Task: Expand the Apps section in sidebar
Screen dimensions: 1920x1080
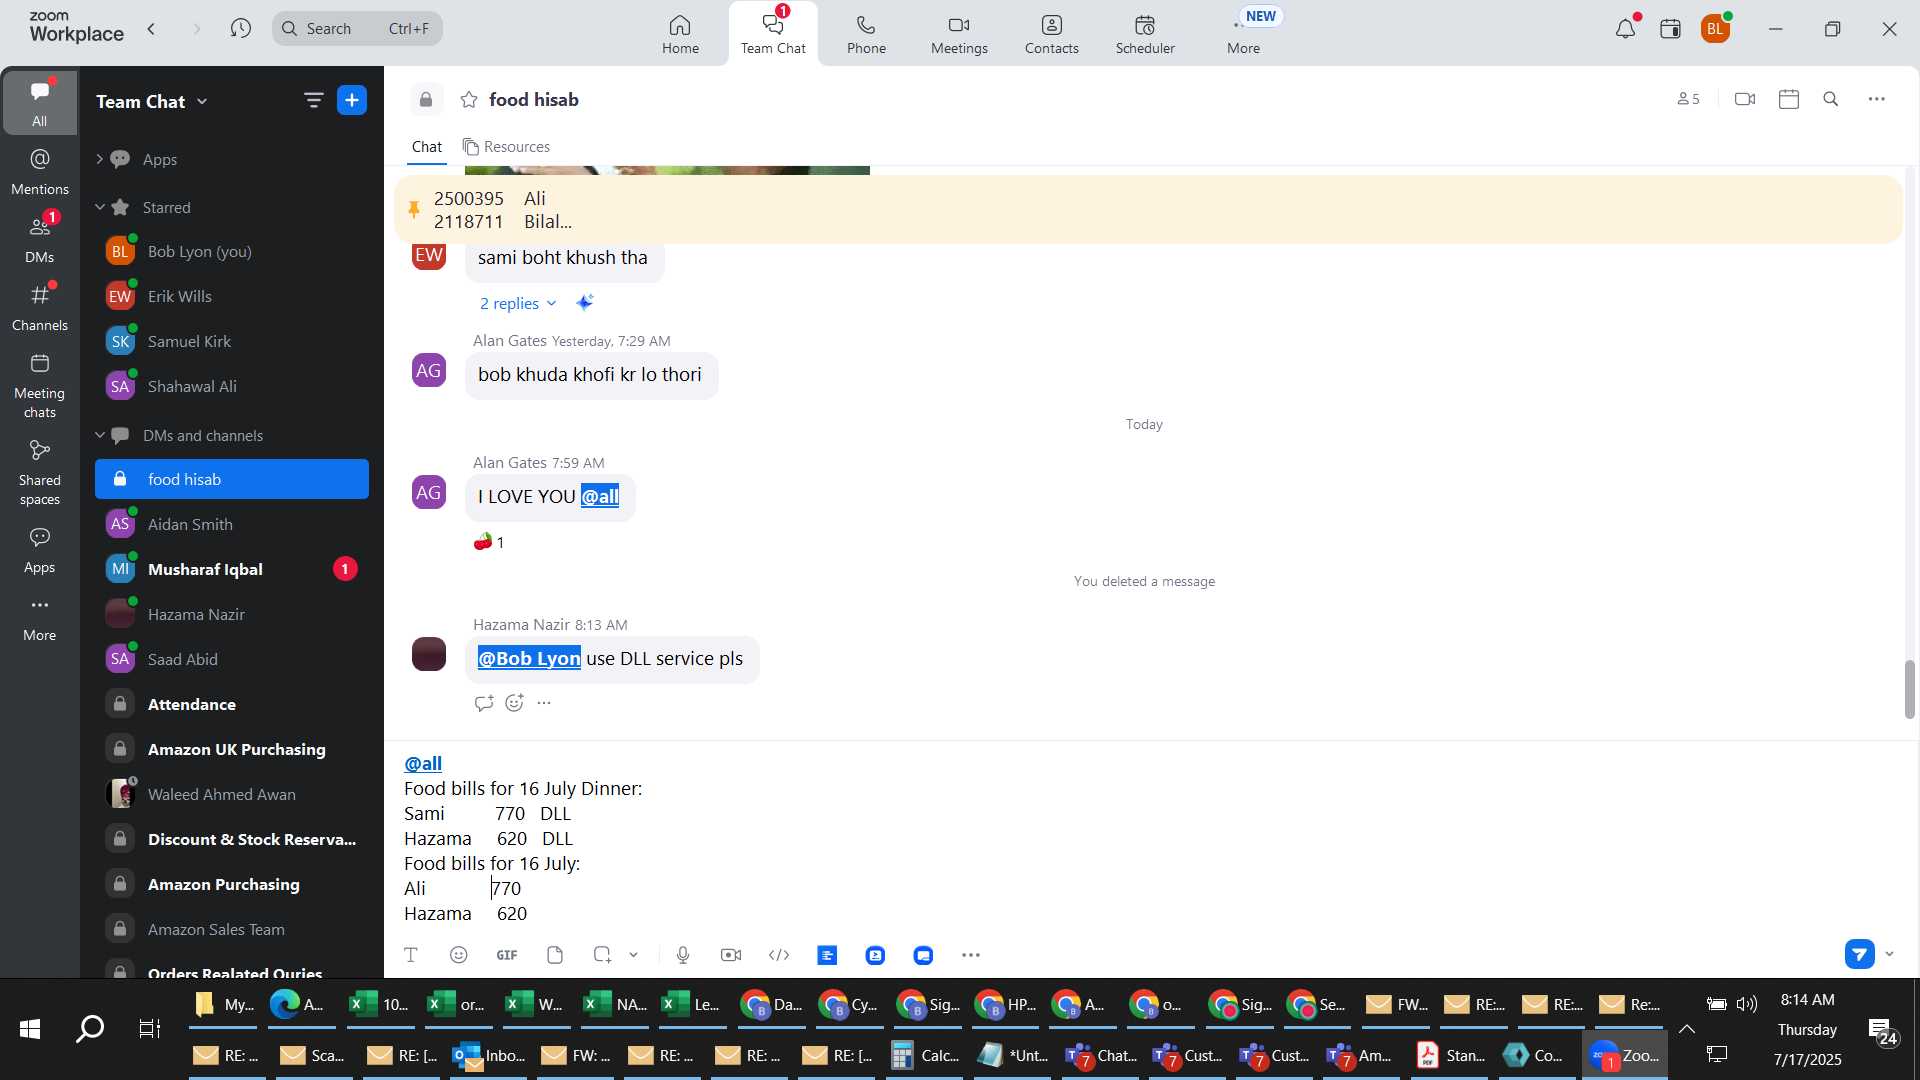Action: point(99,159)
